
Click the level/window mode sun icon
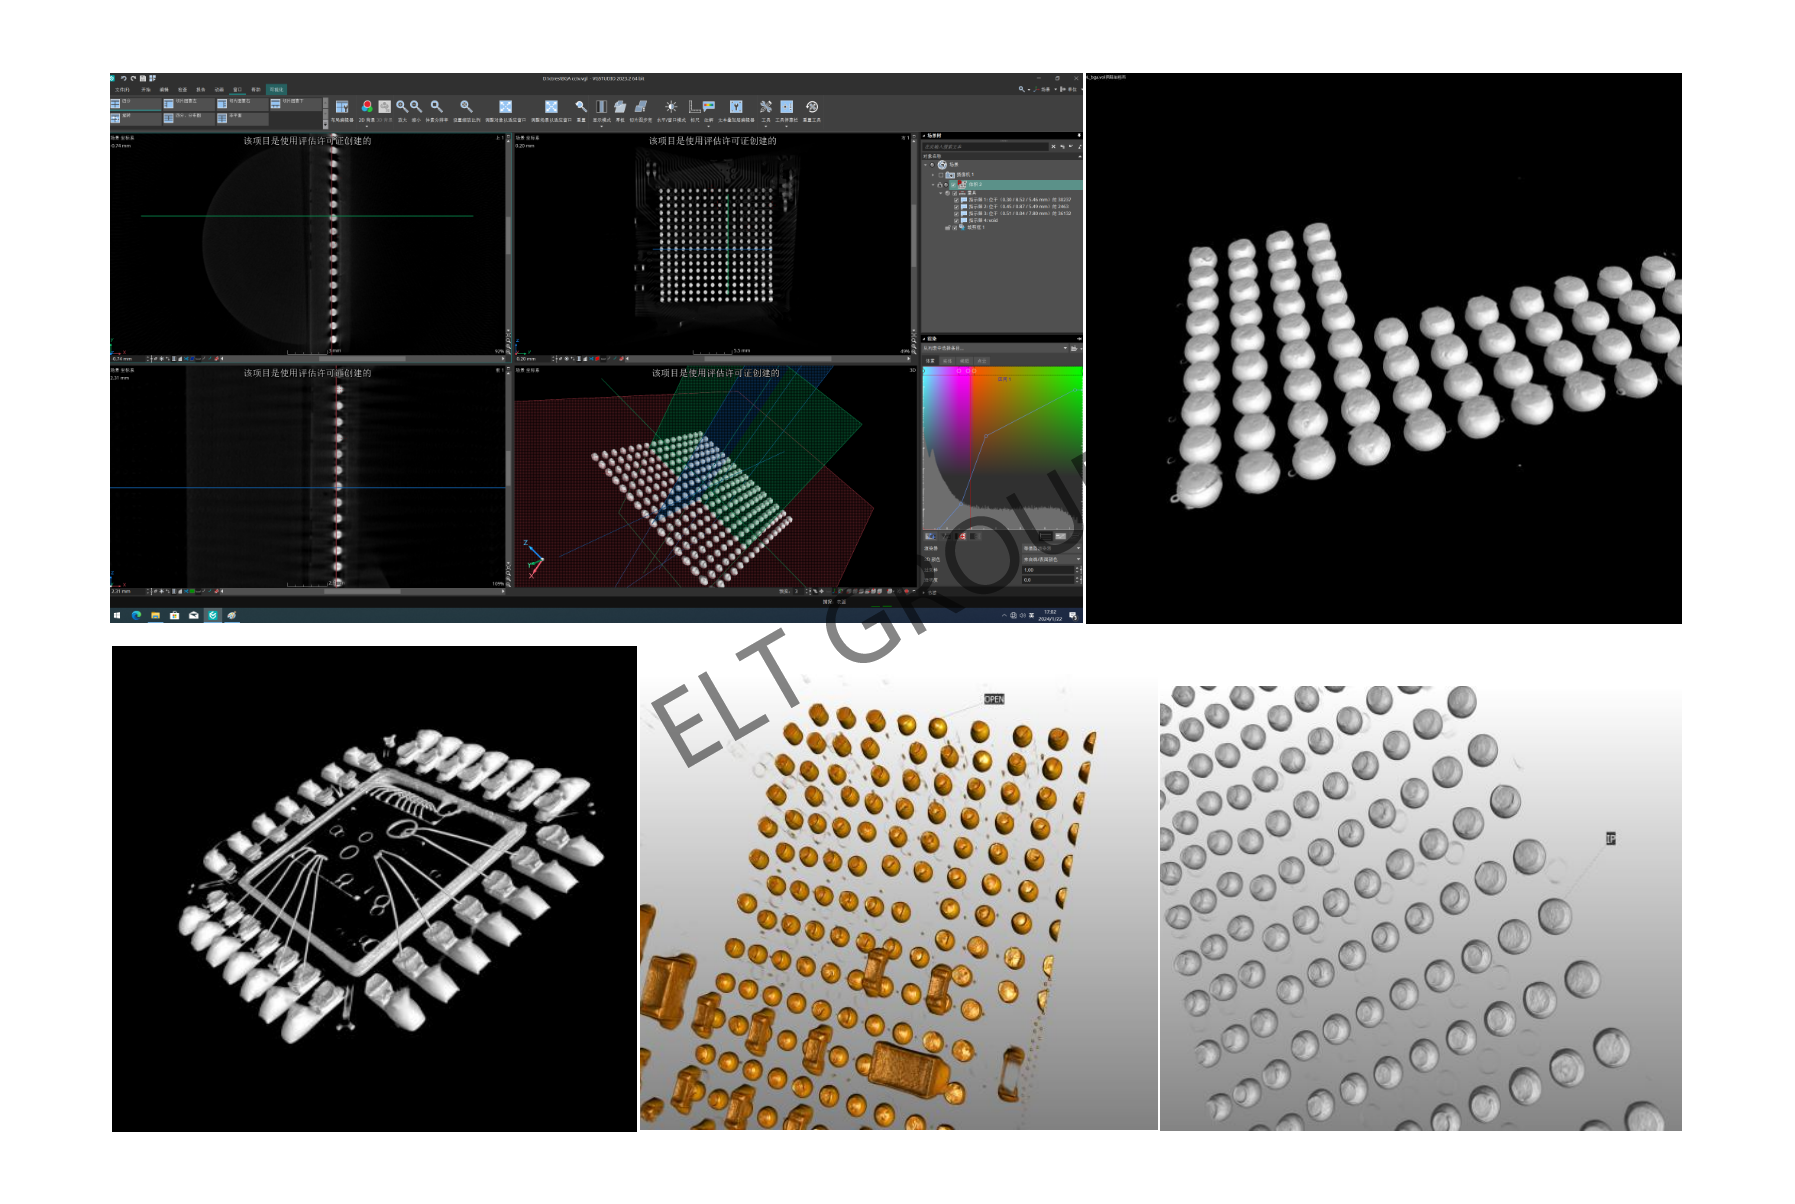(671, 106)
